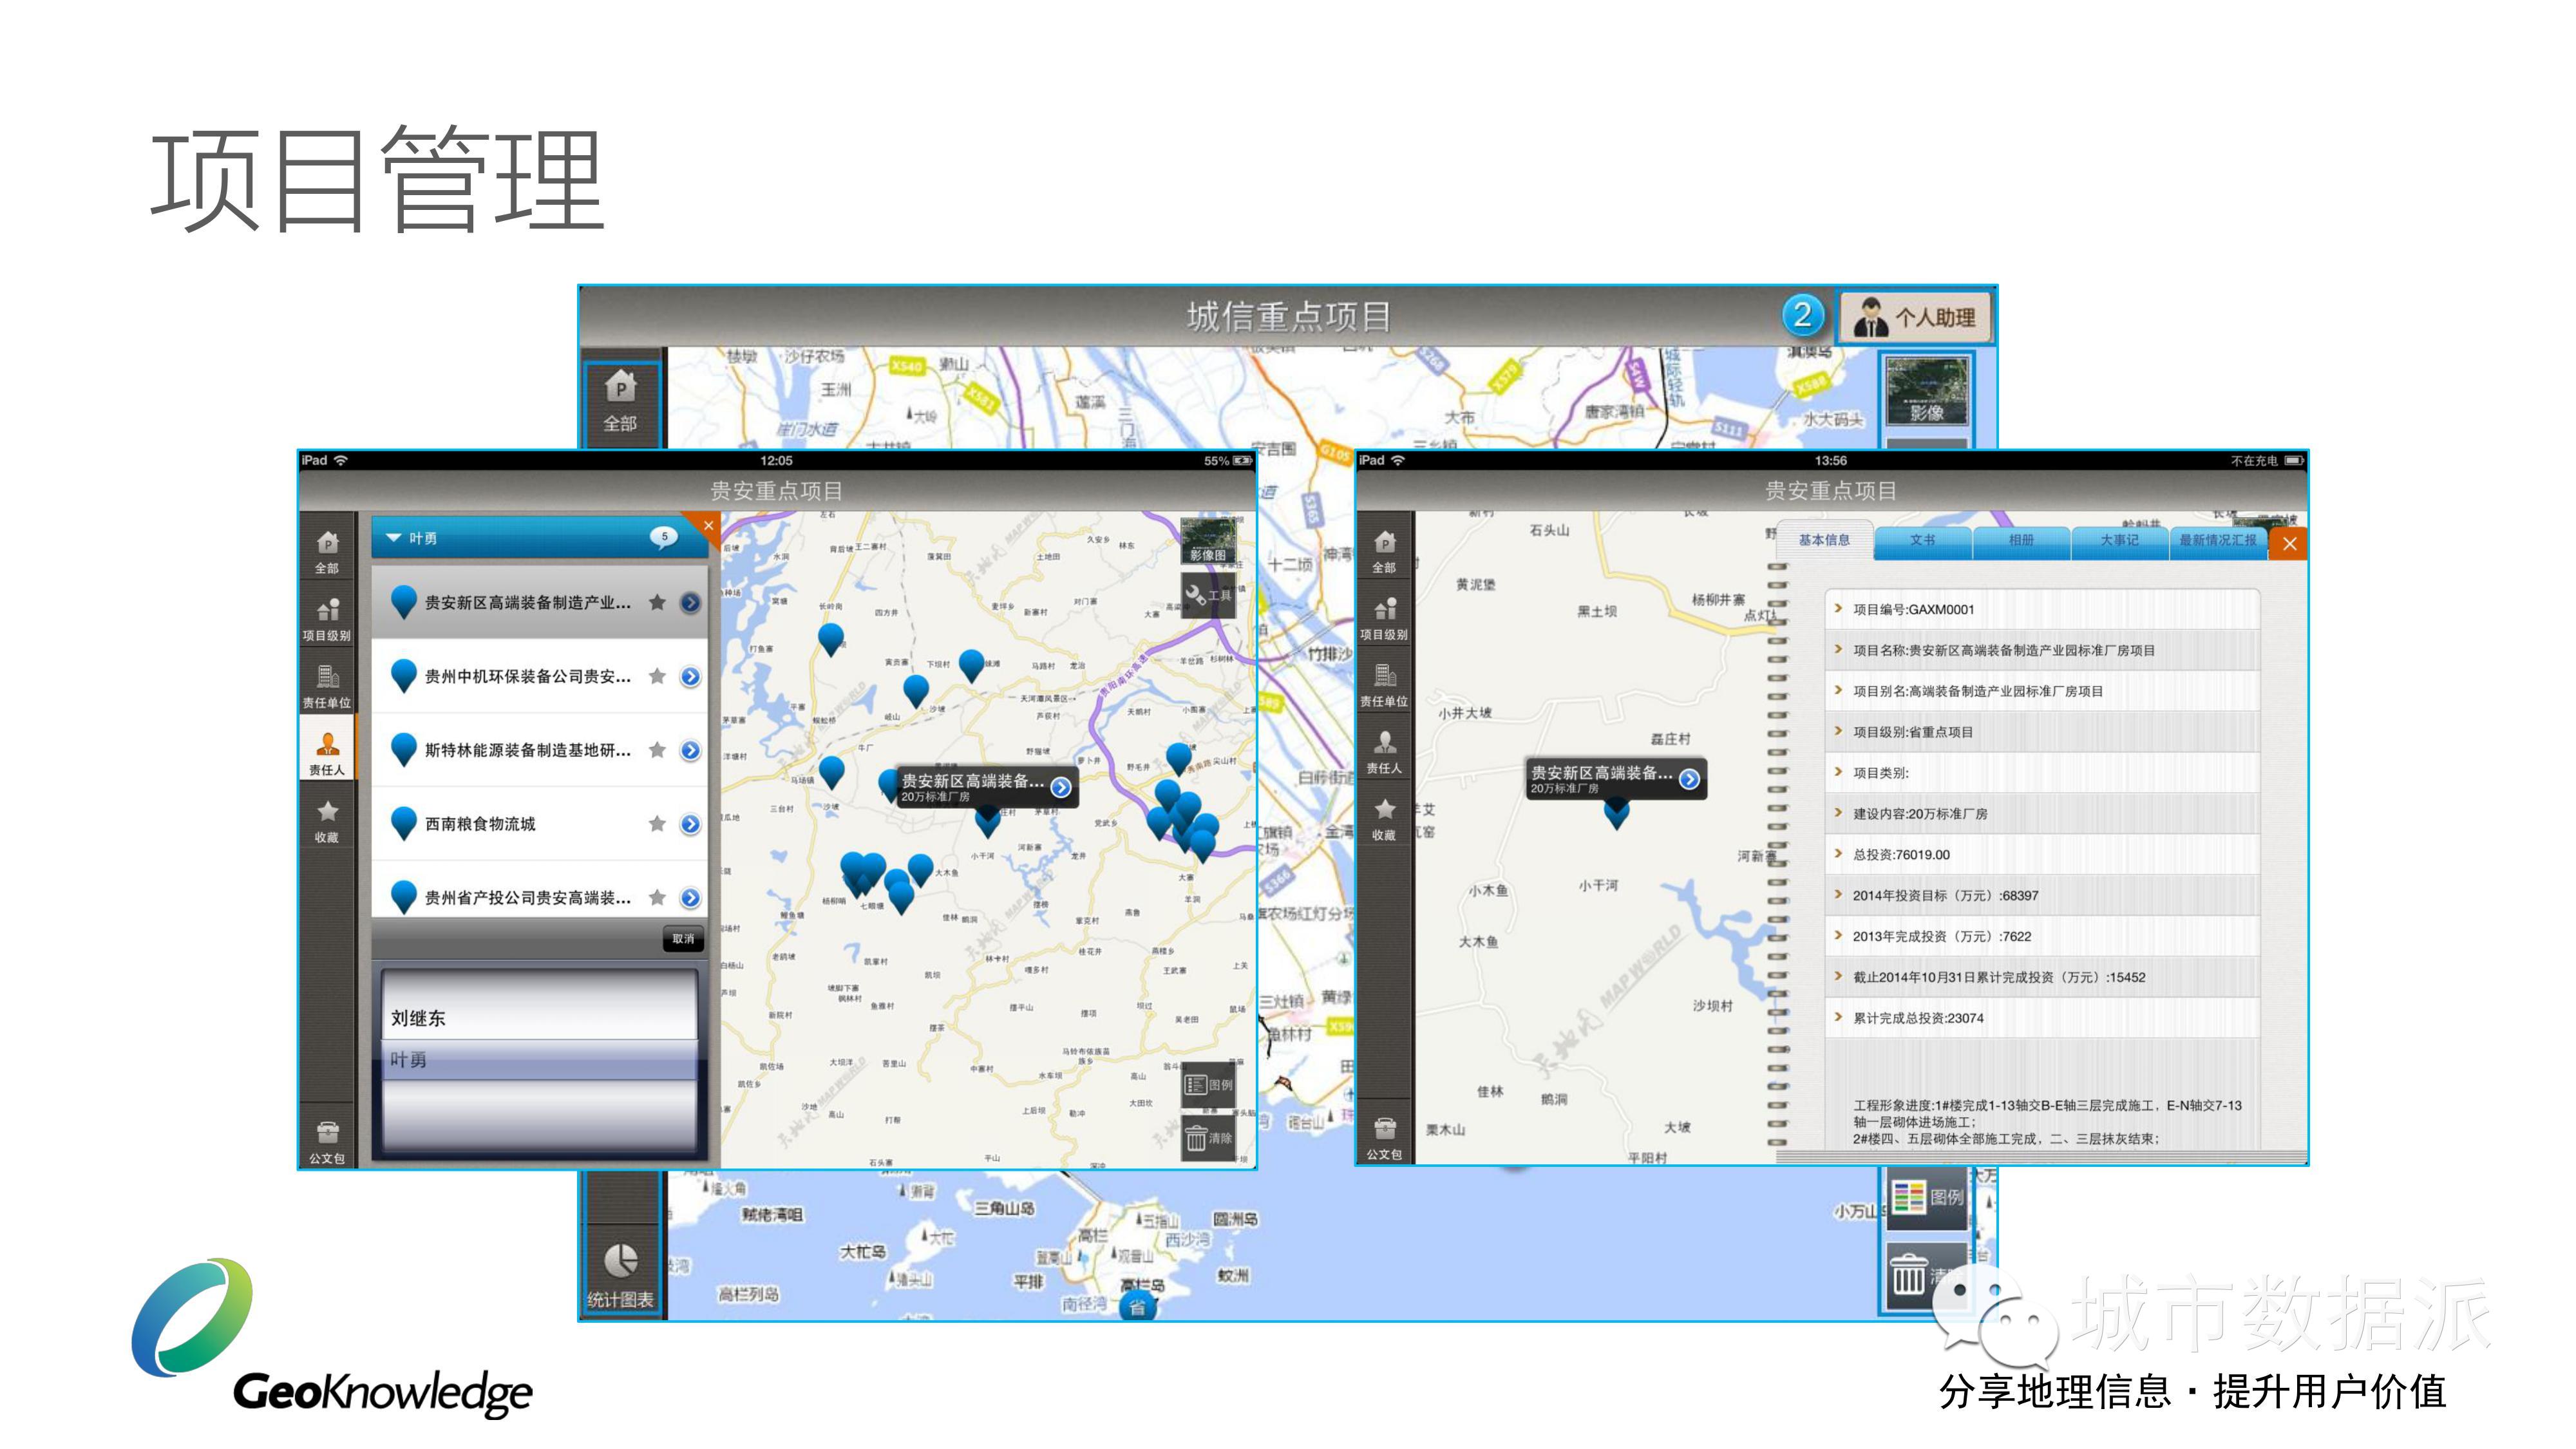Favorite 贵州中机环保装备公司 with star

point(657,676)
